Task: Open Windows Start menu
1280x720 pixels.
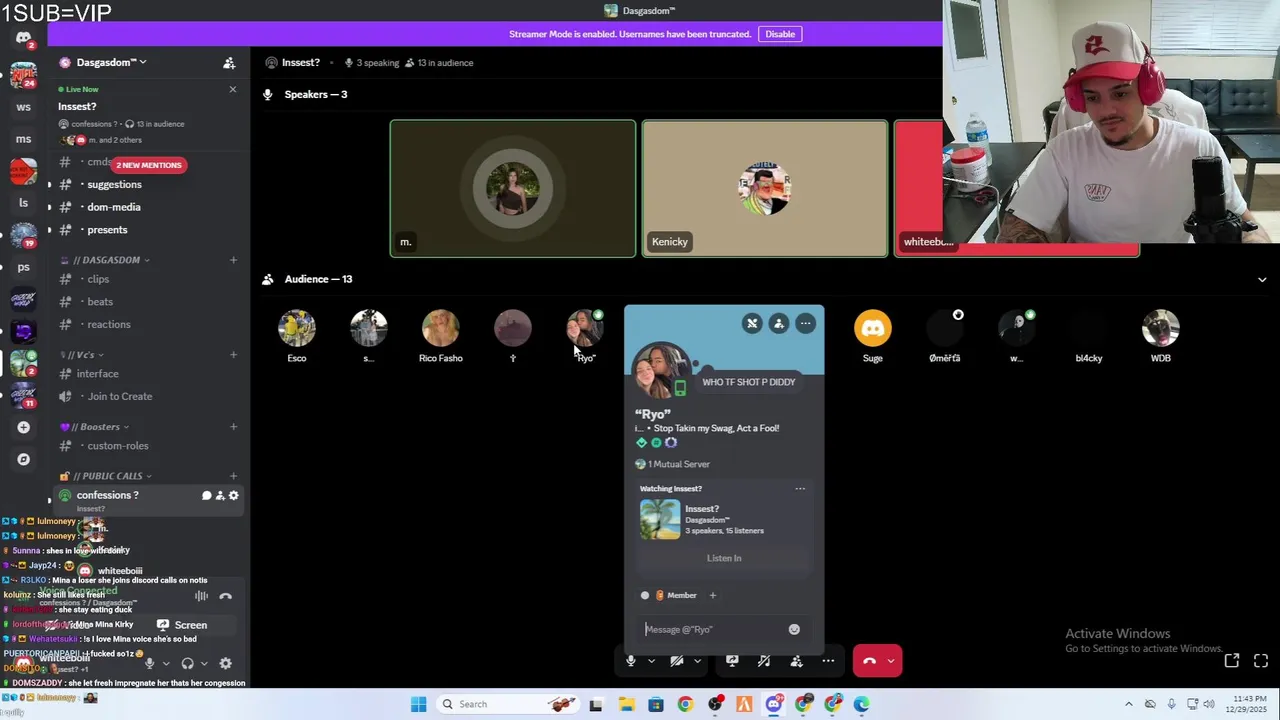Action: pyautogui.click(x=419, y=704)
